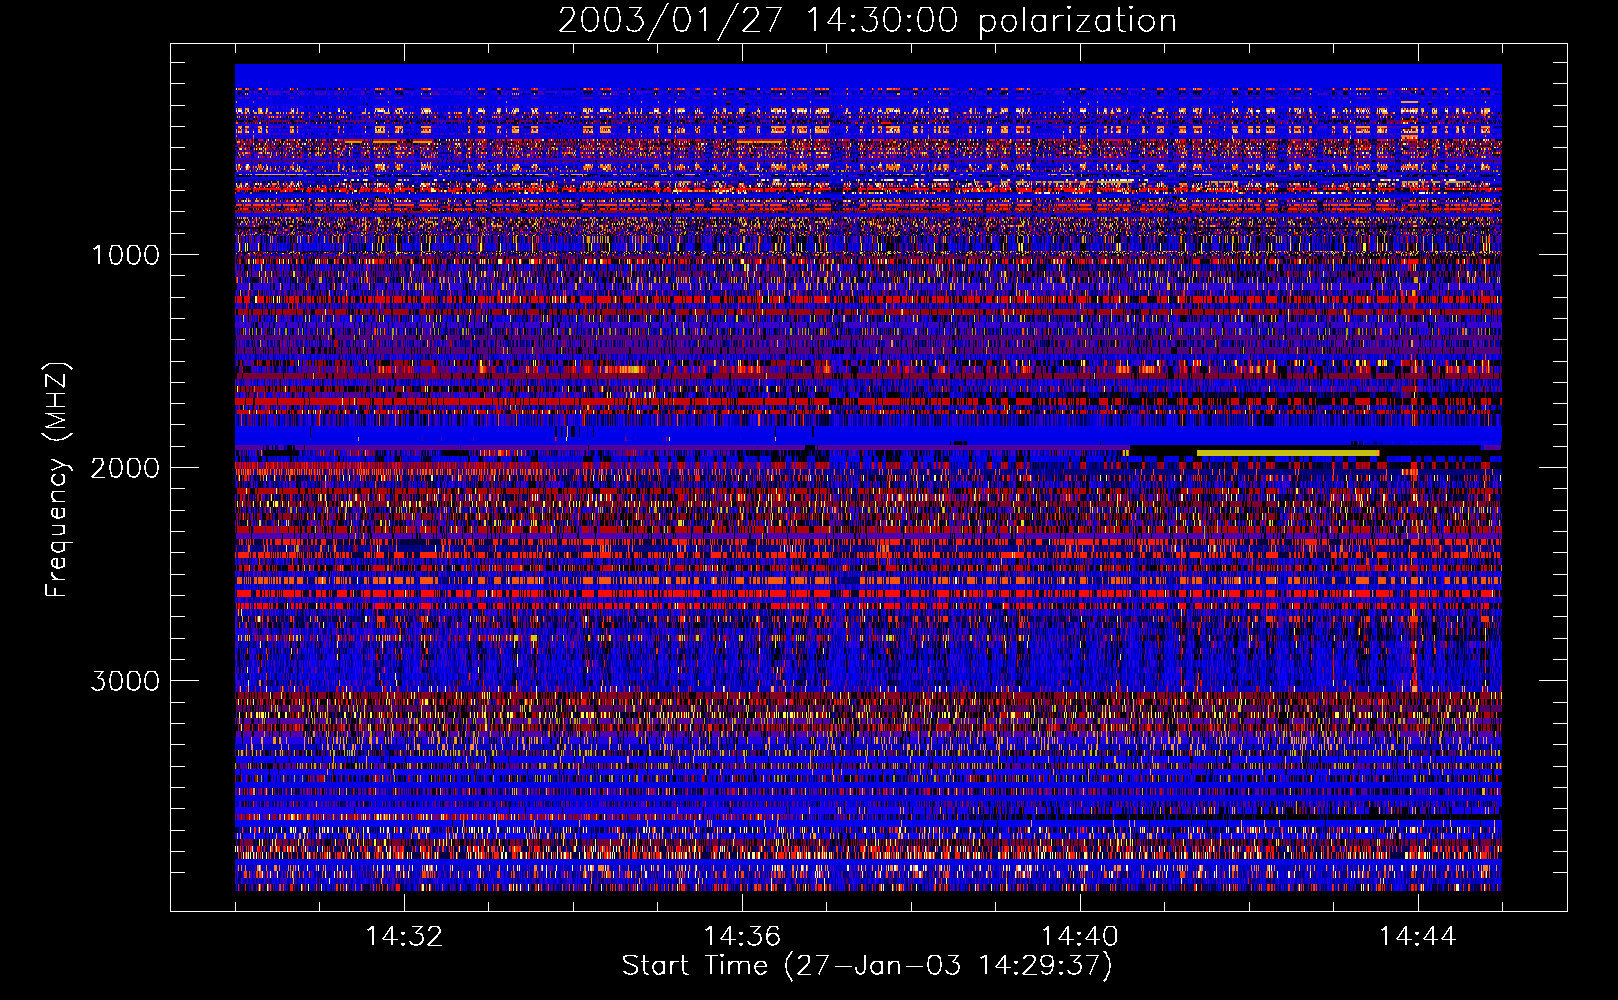1618x1000 pixels.
Task: Click the plot title '2003/01/27 14:30:00 polarization'
Action: [x=867, y=21]
